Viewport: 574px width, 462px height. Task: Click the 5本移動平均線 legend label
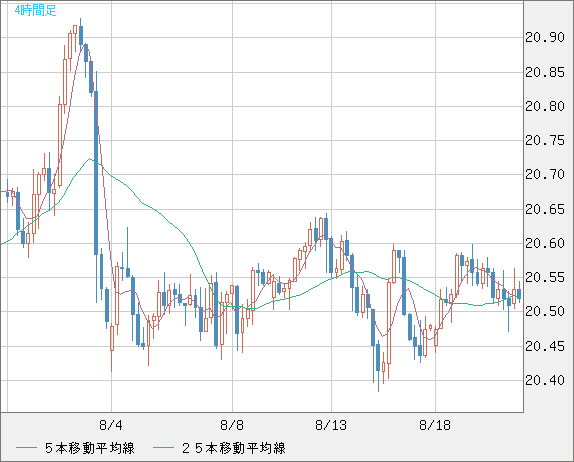[x=90, y=448]
